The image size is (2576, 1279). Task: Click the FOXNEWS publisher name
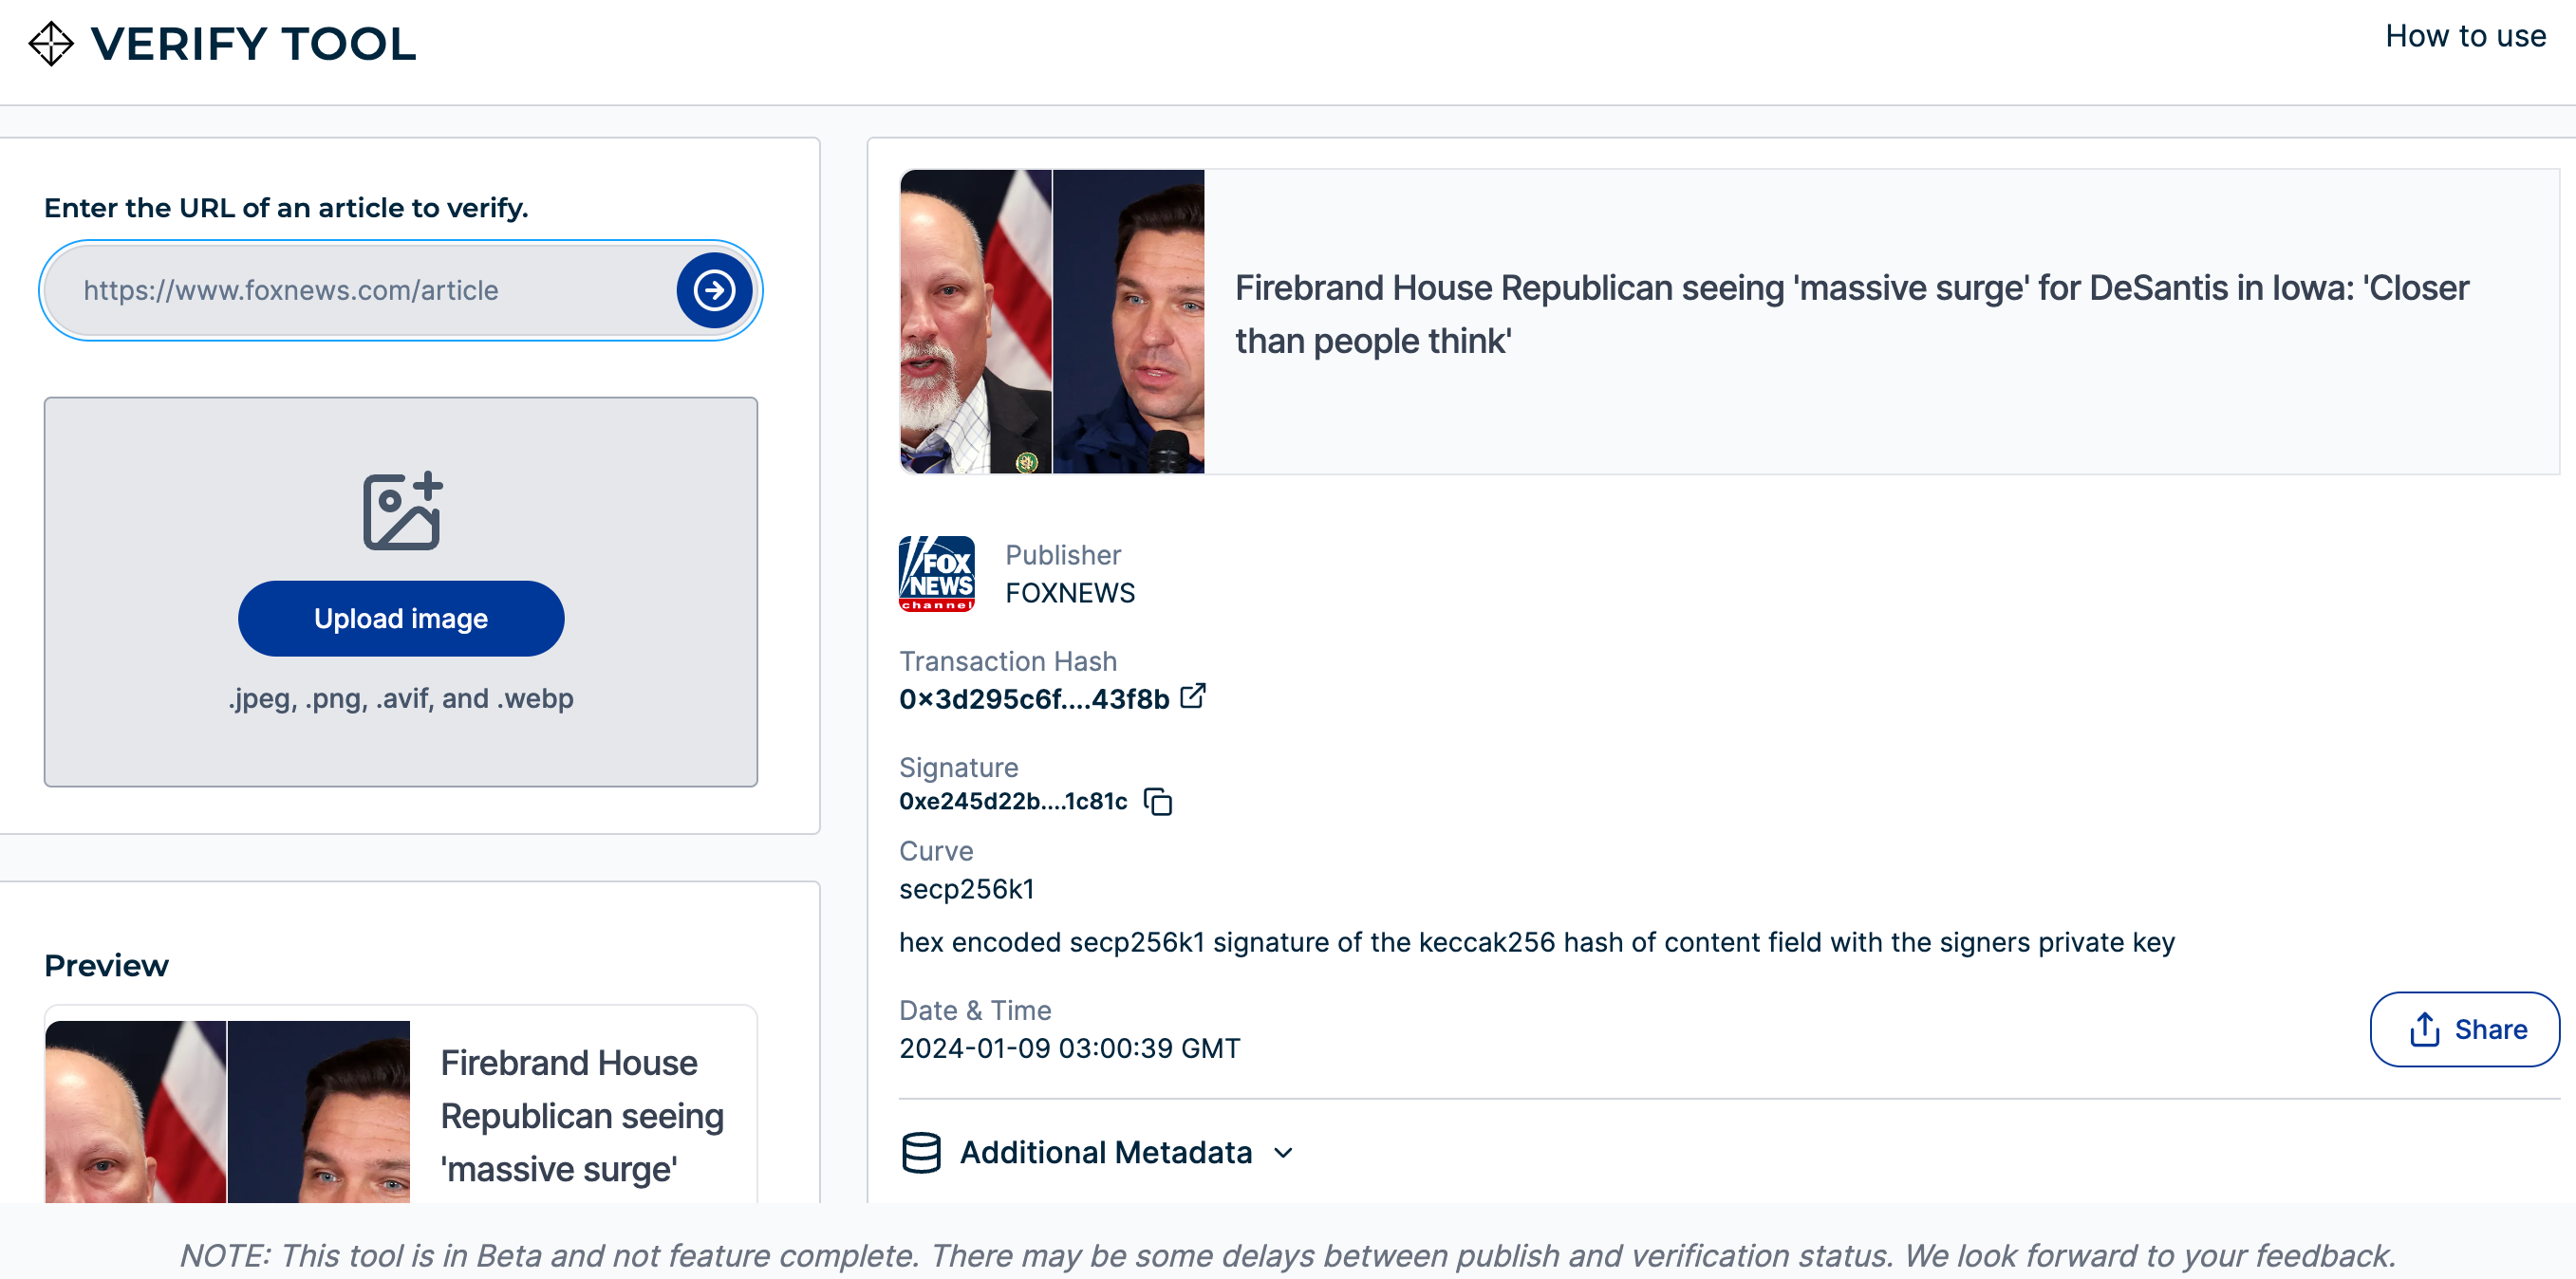[x=1069, y=592]
